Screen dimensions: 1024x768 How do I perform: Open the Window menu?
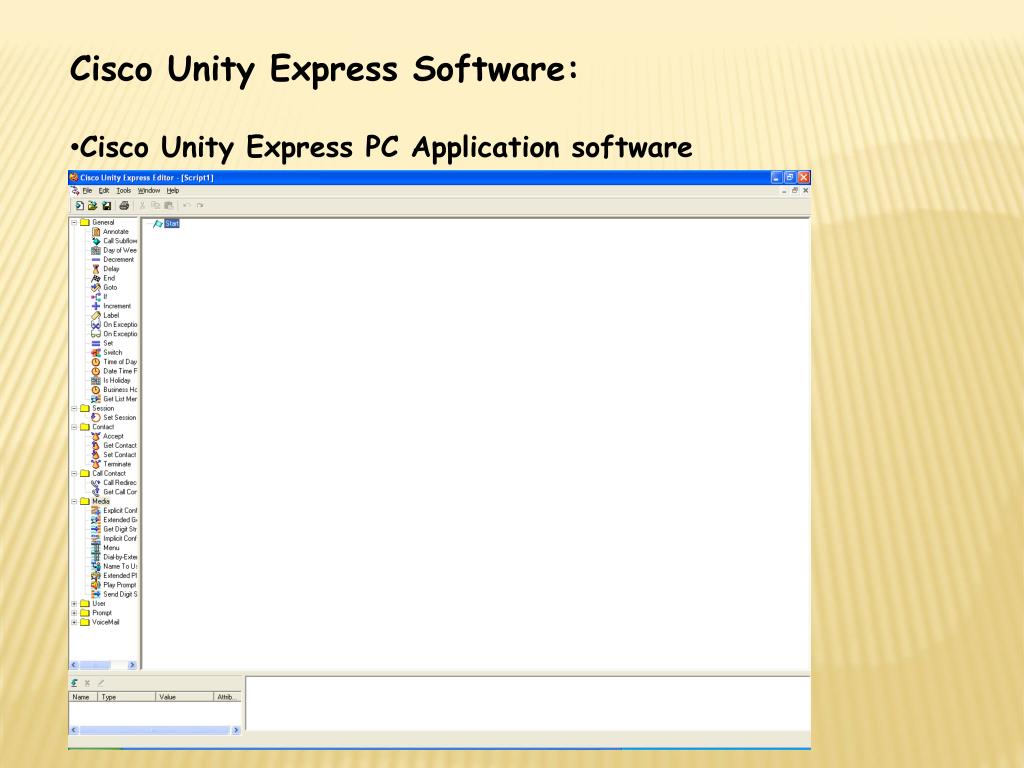[x=149, y=191]
